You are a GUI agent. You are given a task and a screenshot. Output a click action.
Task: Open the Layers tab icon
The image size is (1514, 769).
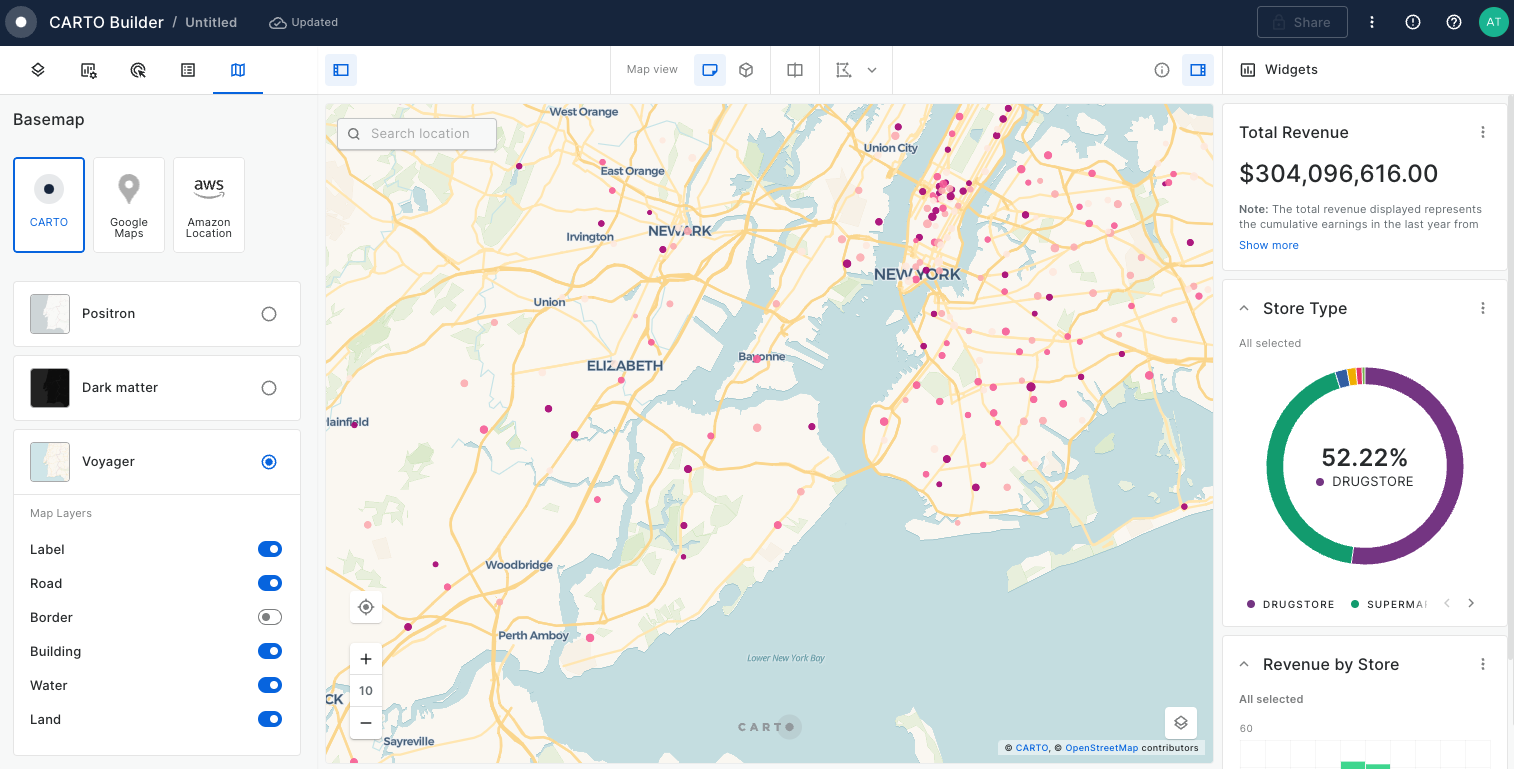coord(38,70)
